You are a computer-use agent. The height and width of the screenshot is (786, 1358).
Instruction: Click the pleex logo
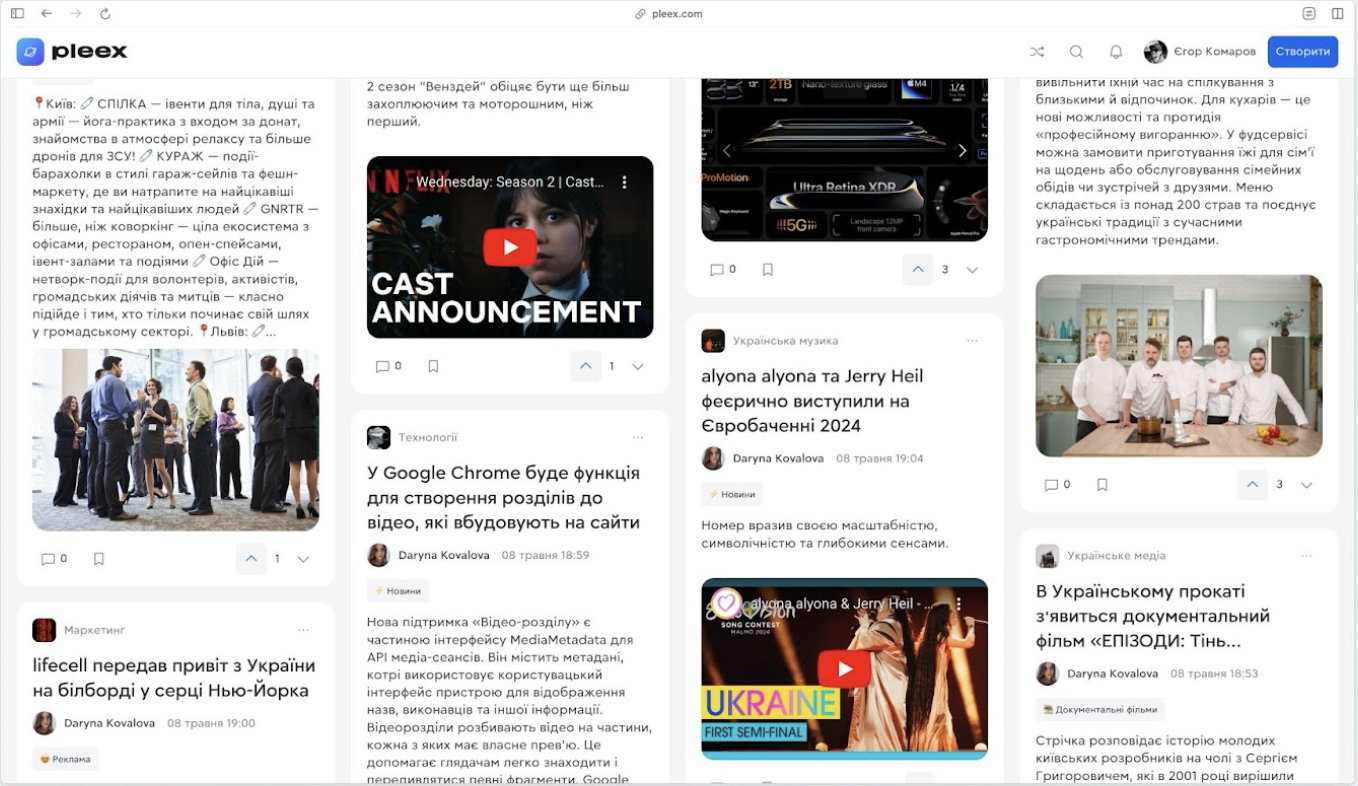[x=72, y=51]
